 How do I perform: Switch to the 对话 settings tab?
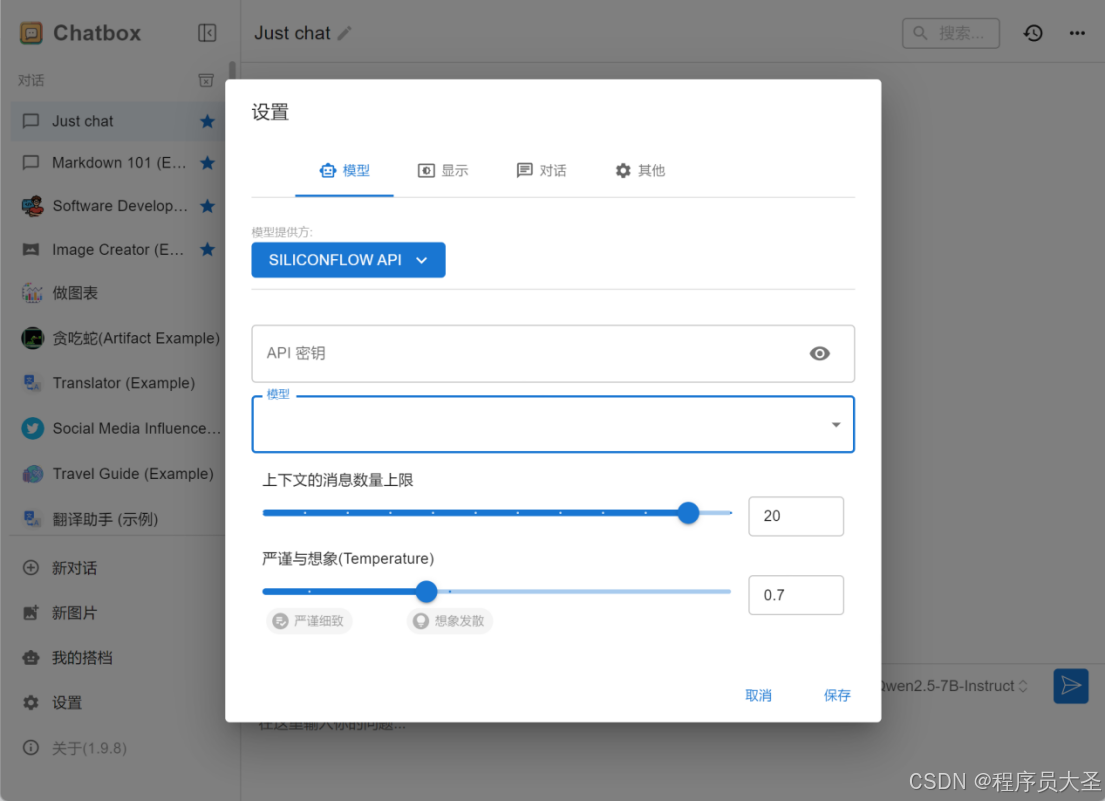[541, 171]
